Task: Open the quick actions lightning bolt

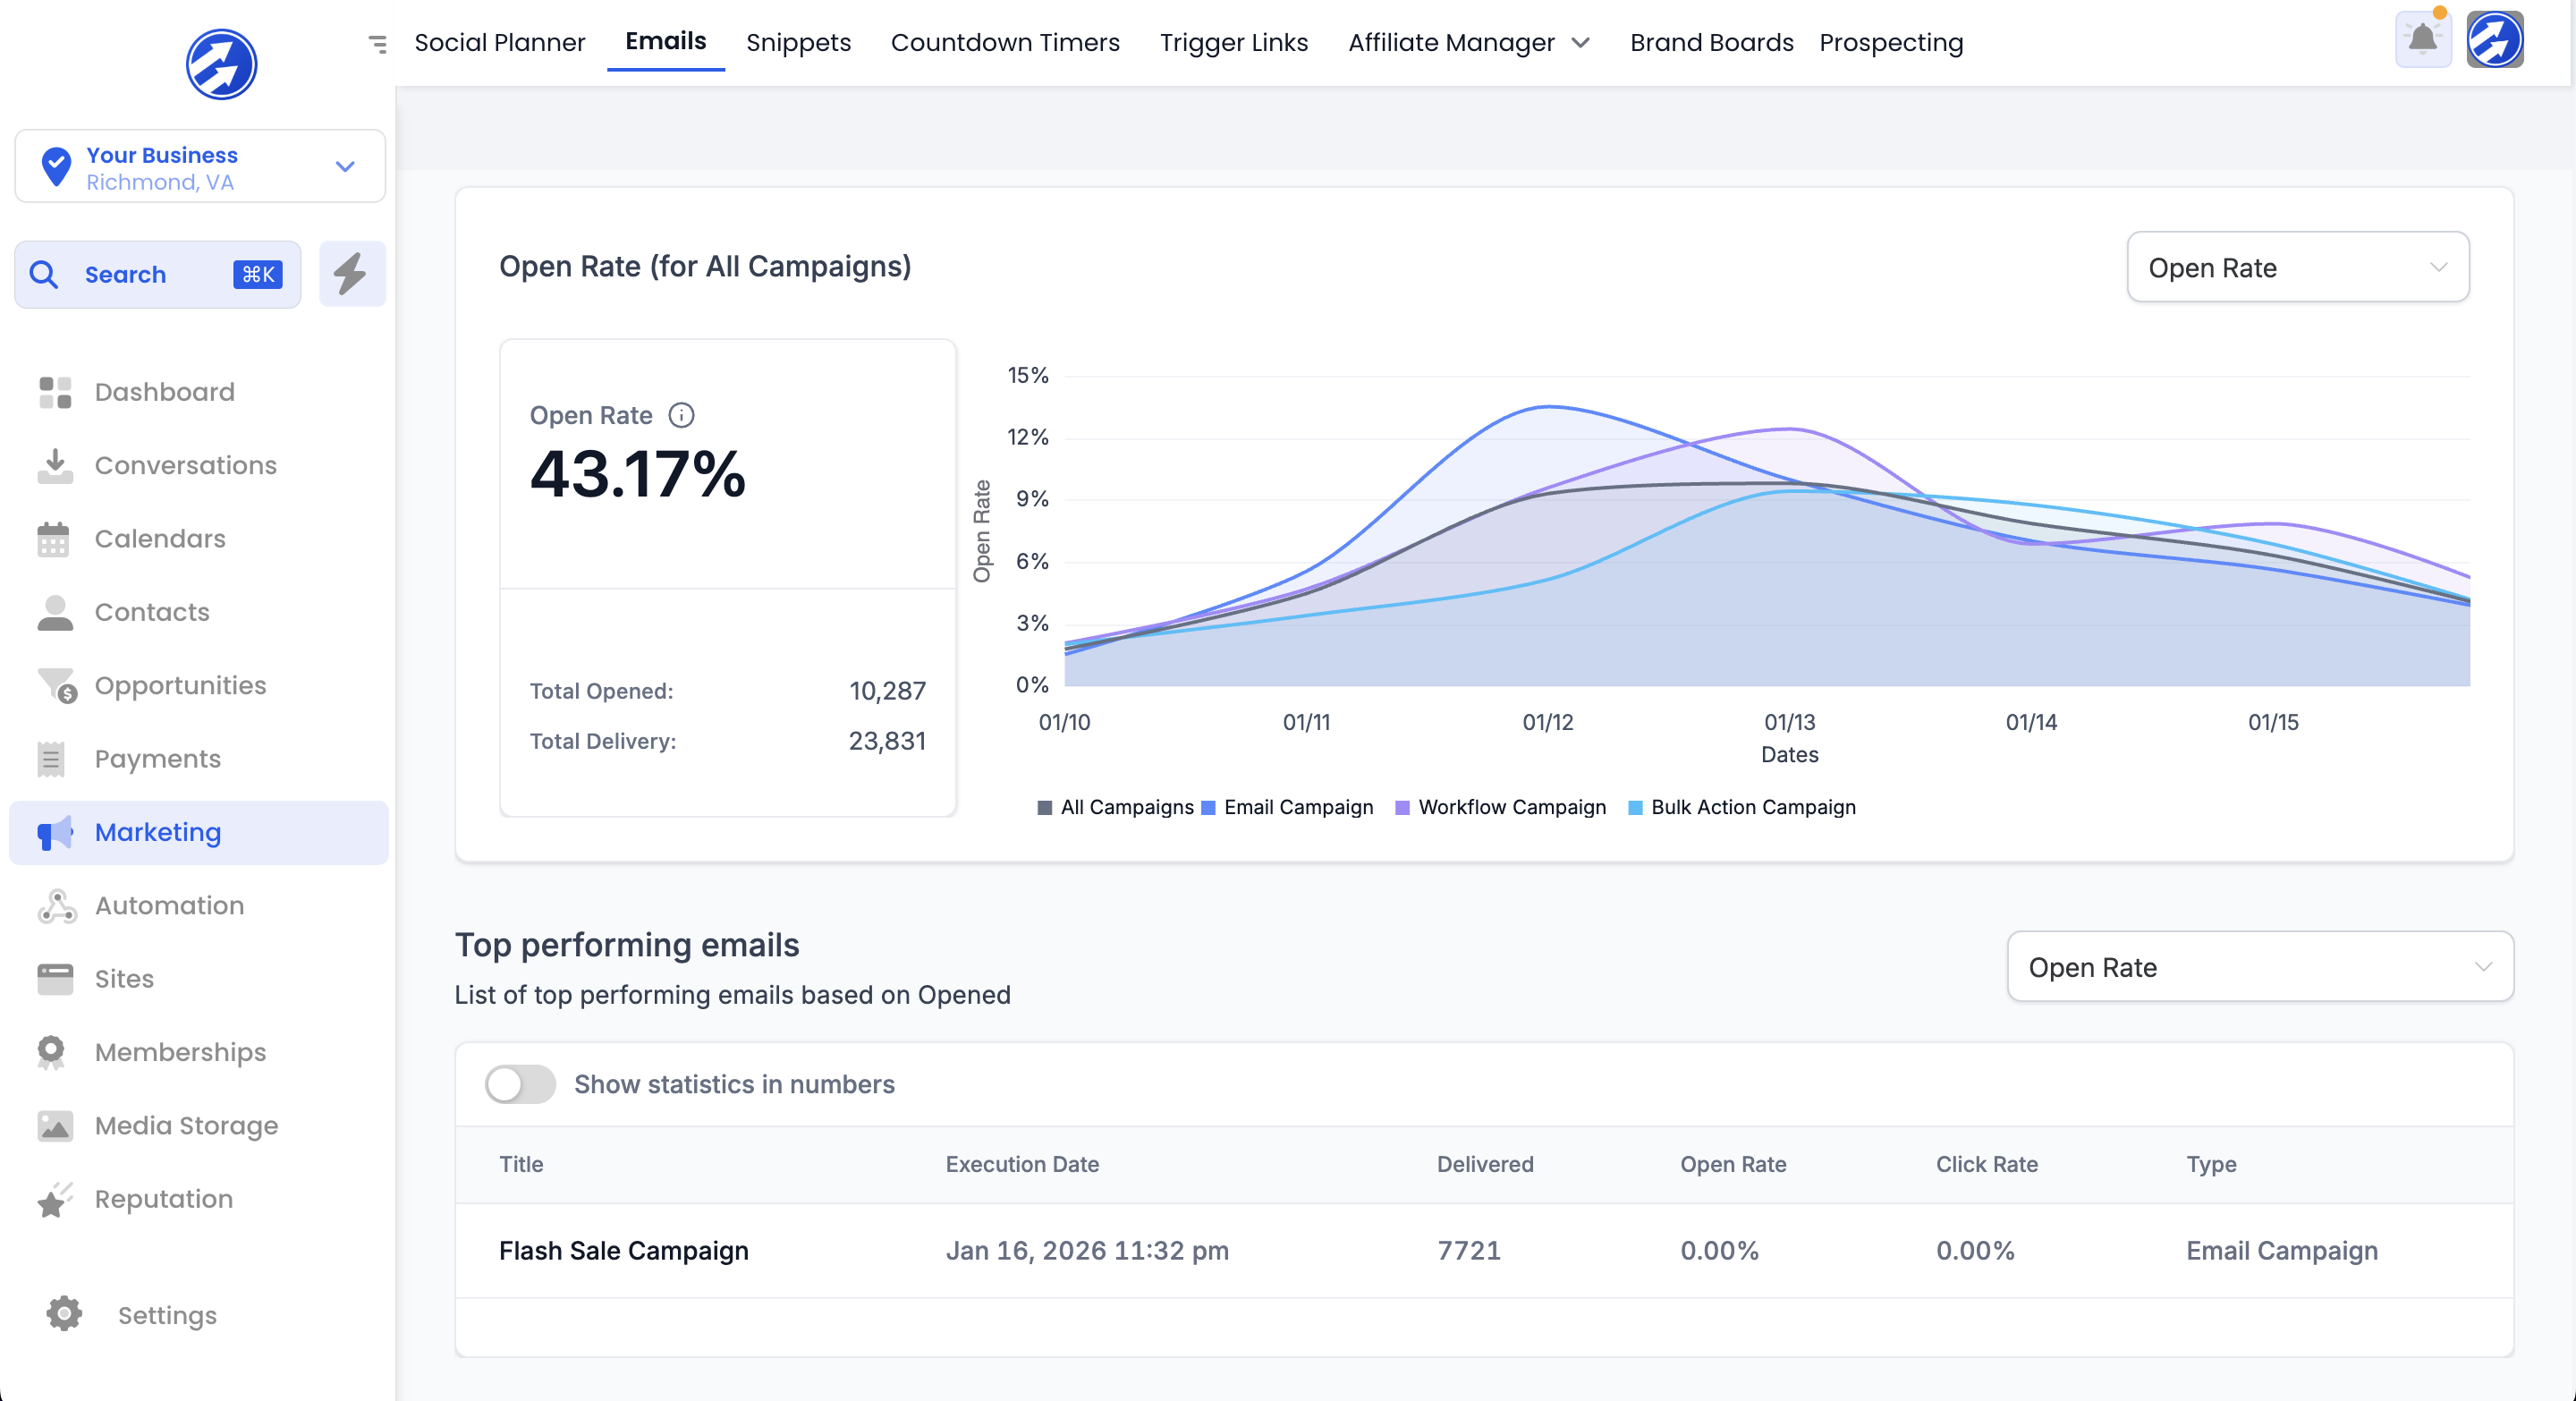Action: click(351, 274)
